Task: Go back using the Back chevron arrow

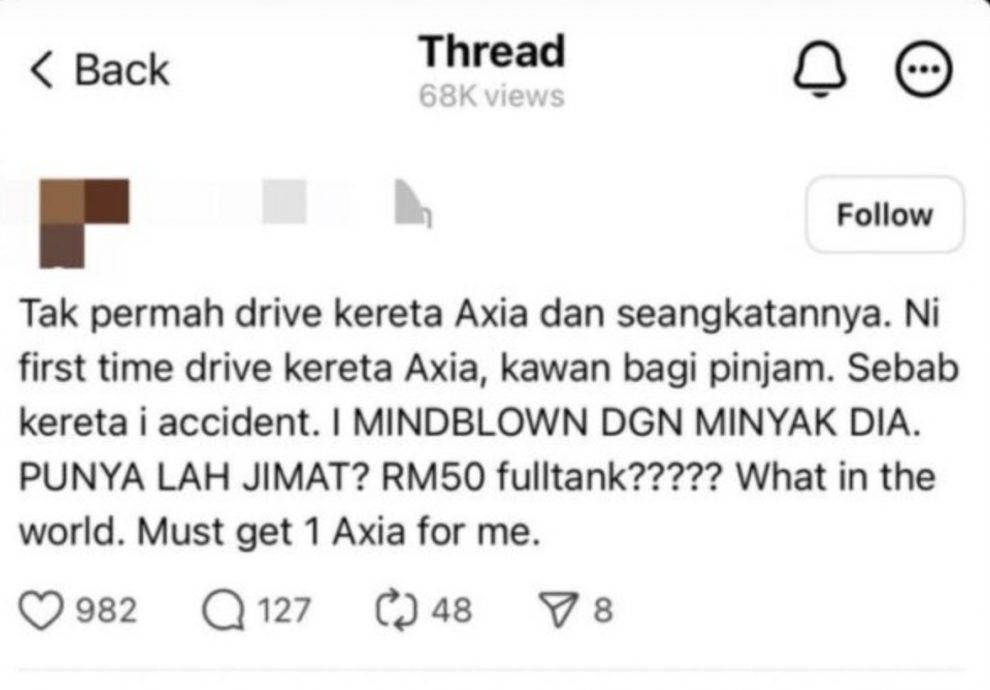Action: coord(42,69)
